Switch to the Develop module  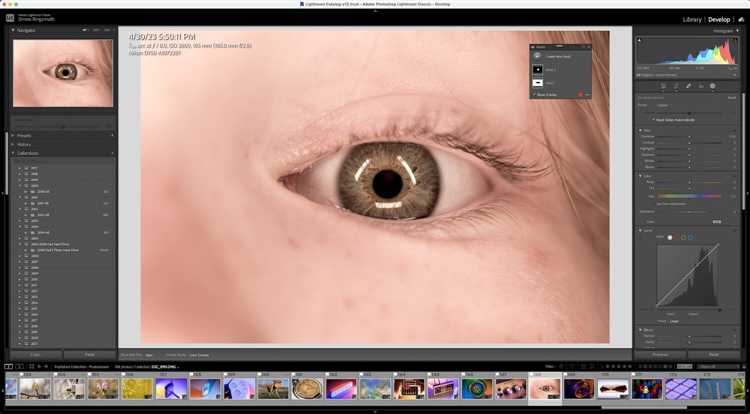tap(719, 20)
